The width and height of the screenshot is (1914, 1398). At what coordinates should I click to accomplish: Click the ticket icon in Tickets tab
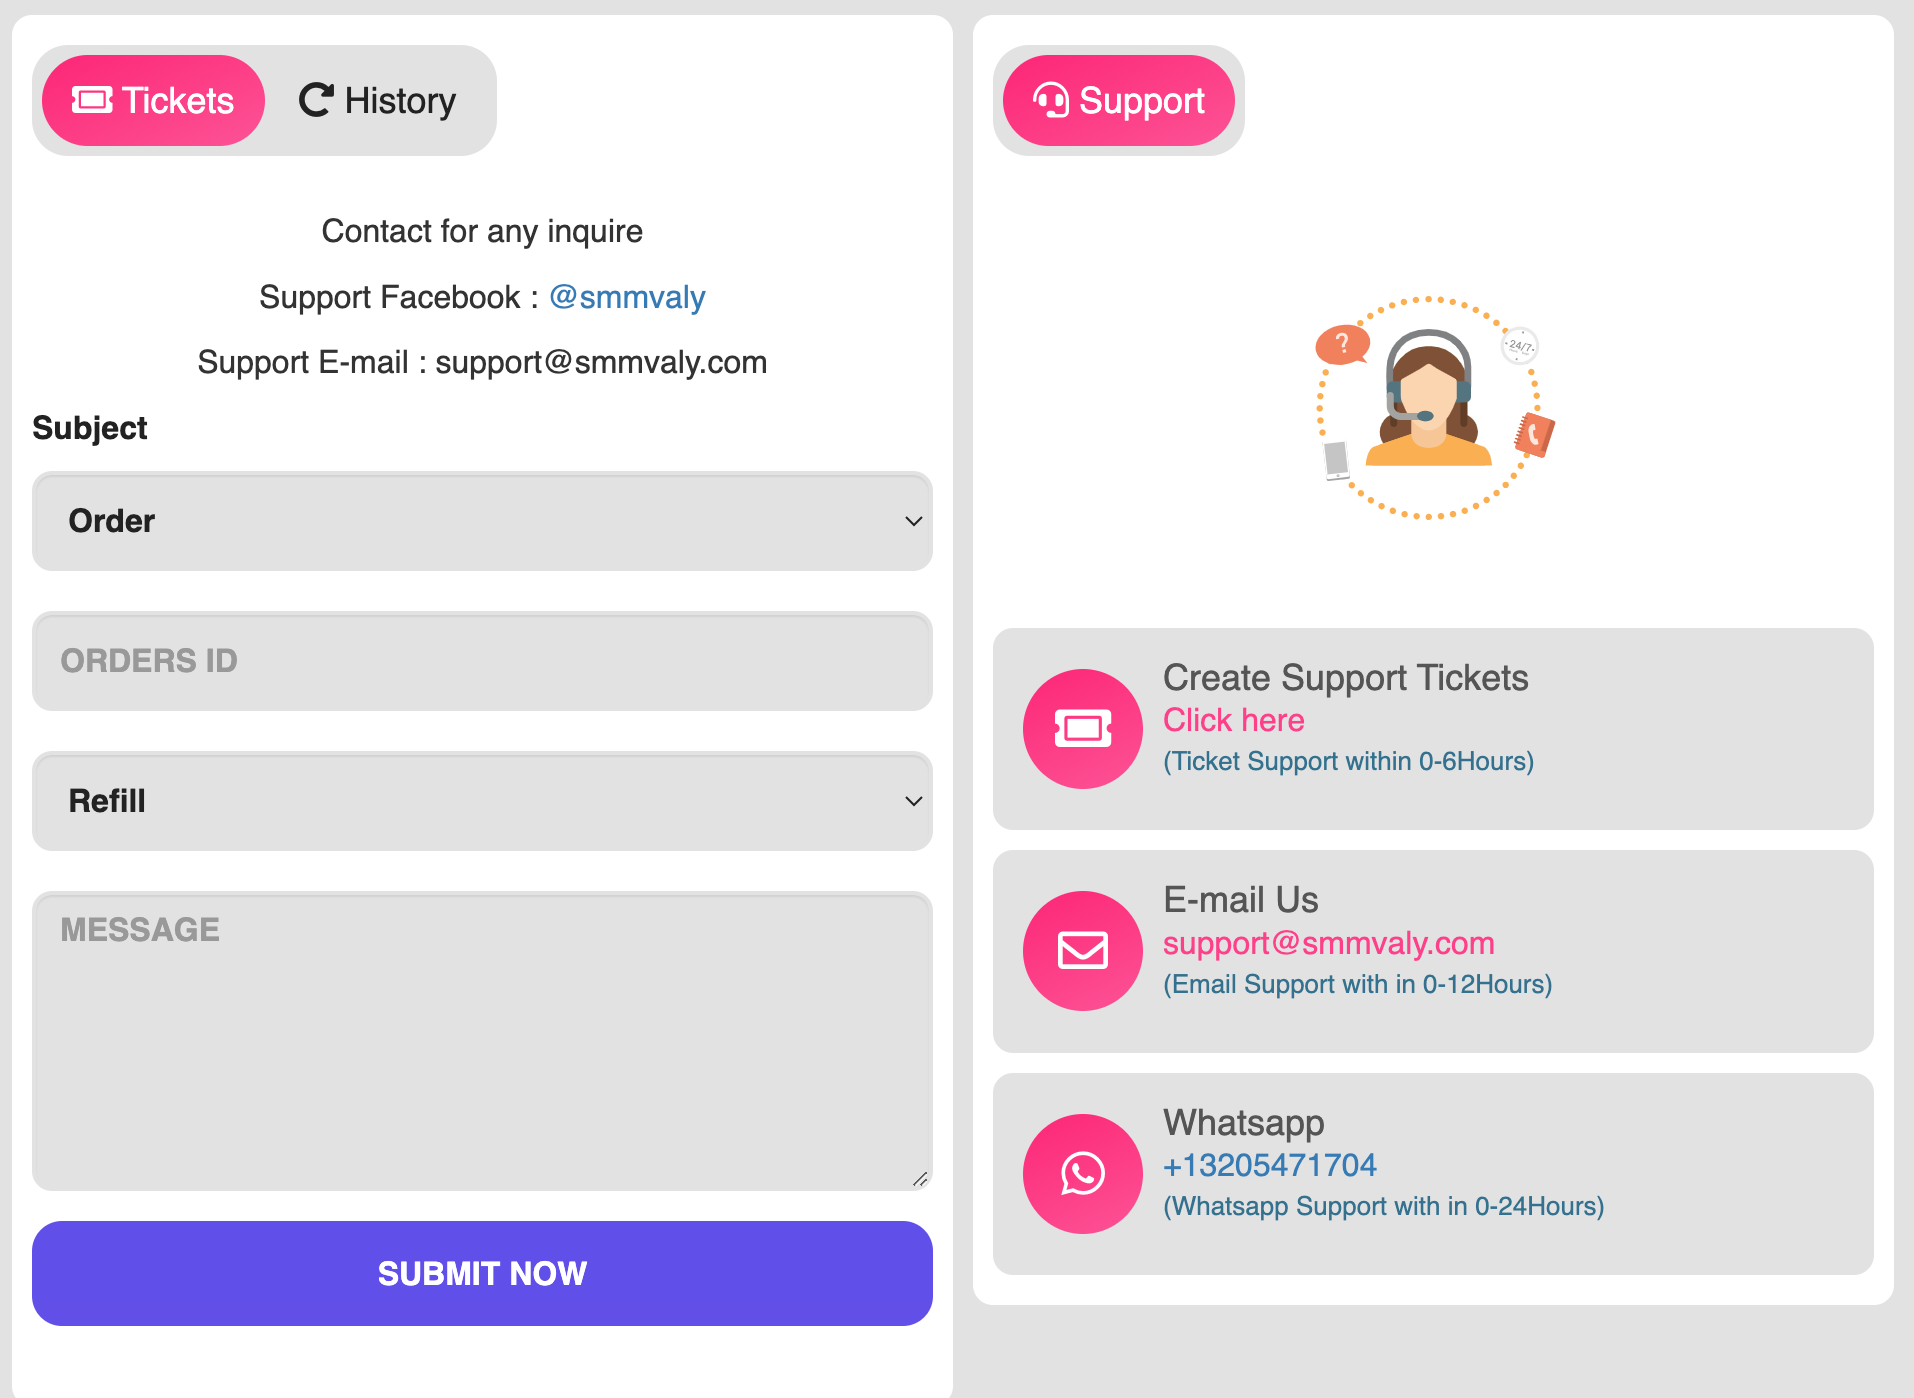coord(92,100)
